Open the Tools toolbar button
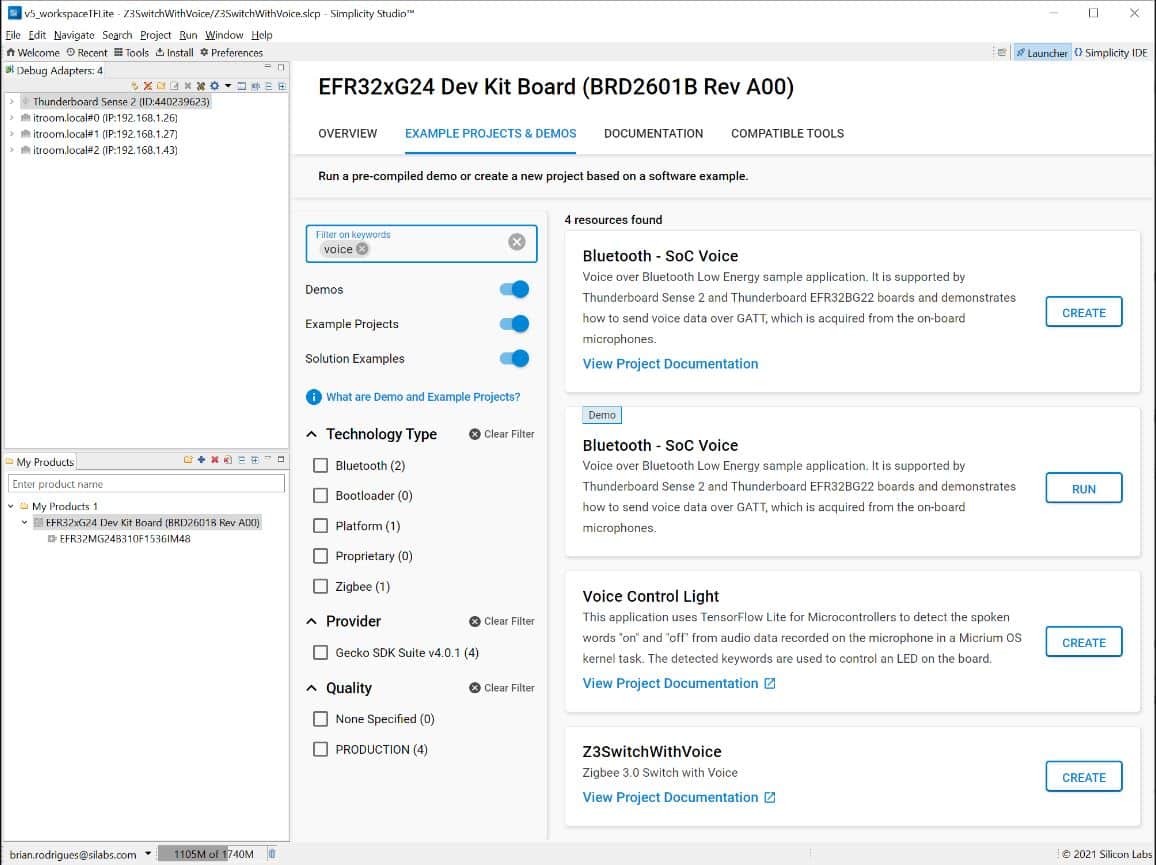Image resolution: width=1156 pixels, height=865 pixels. coord(131,52)
